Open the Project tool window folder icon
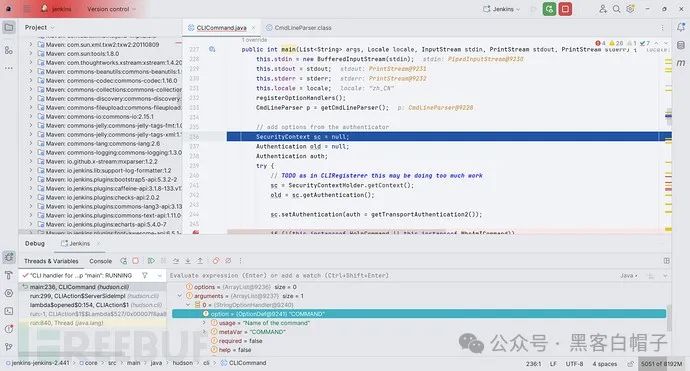This screenshot has width=690, height=371. point(8,27)
